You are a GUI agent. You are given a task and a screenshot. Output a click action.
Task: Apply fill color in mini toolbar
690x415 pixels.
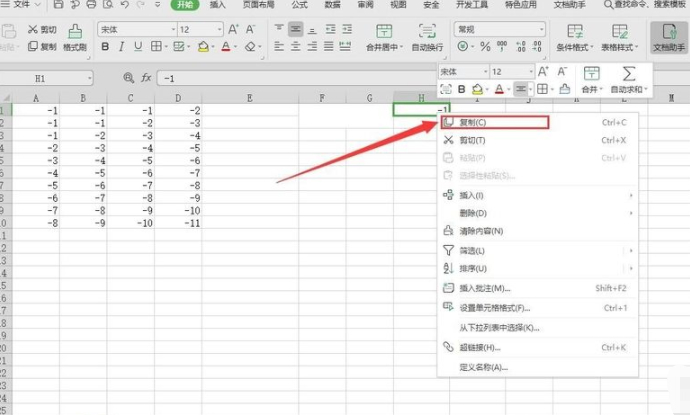tap(477, 89)
